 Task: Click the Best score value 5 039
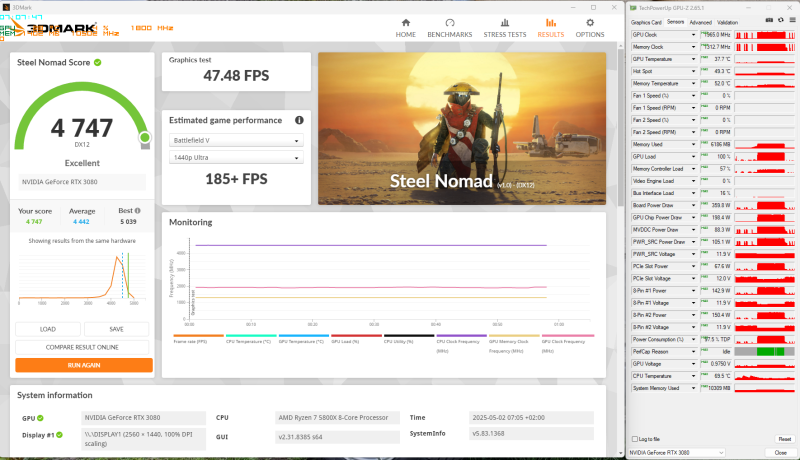pos(128,222)
